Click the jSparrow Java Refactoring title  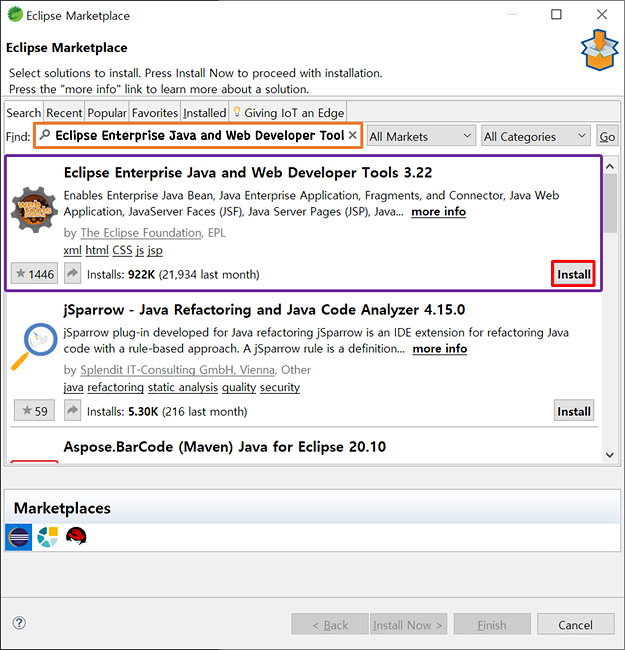pyautogui.click(x=264, y=310)
